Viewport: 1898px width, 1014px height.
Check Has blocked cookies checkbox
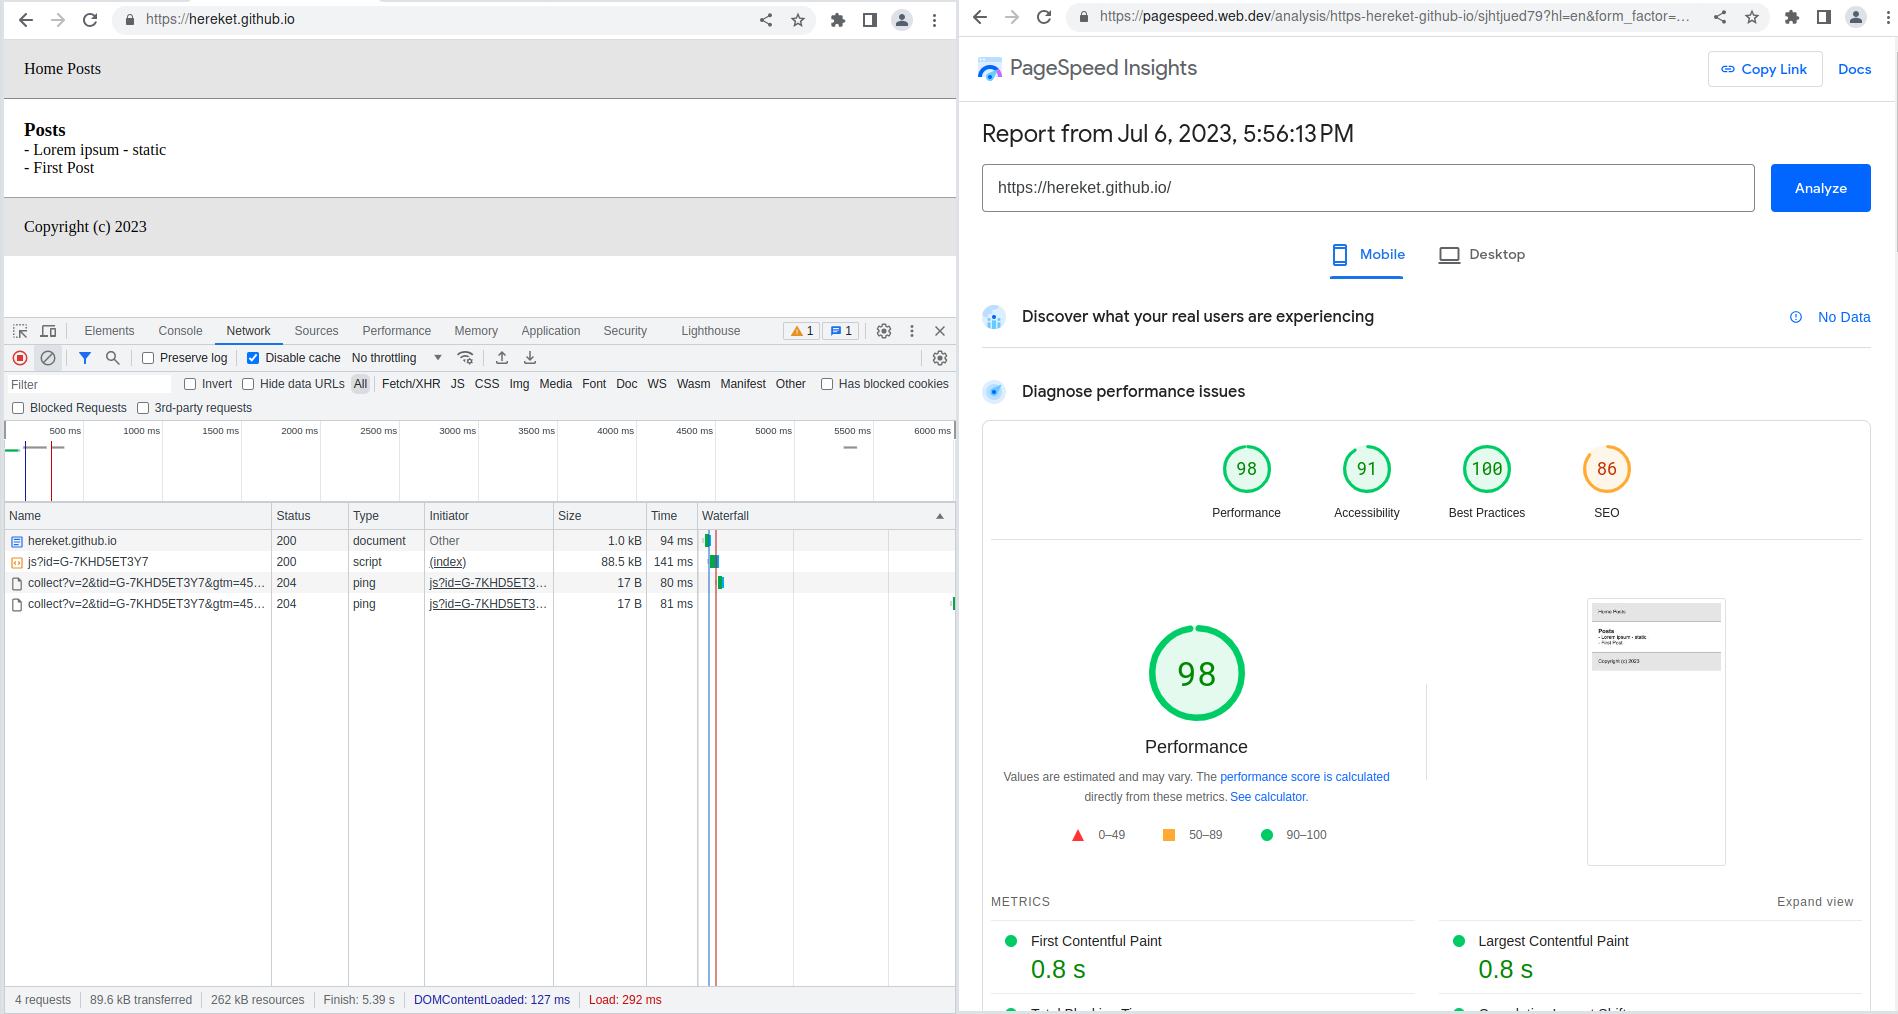click(827, 384)
